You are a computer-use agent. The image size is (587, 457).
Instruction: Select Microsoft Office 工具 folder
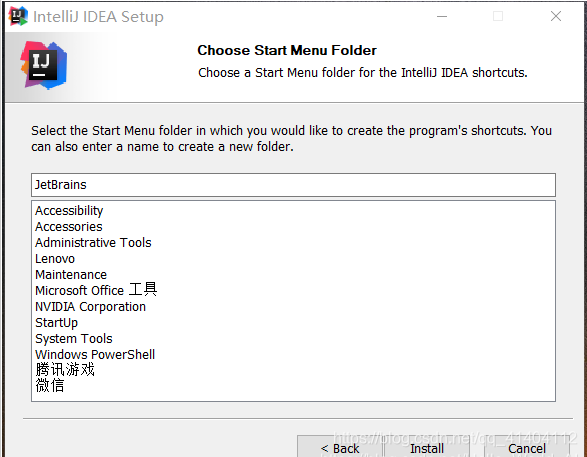[96, 290]
